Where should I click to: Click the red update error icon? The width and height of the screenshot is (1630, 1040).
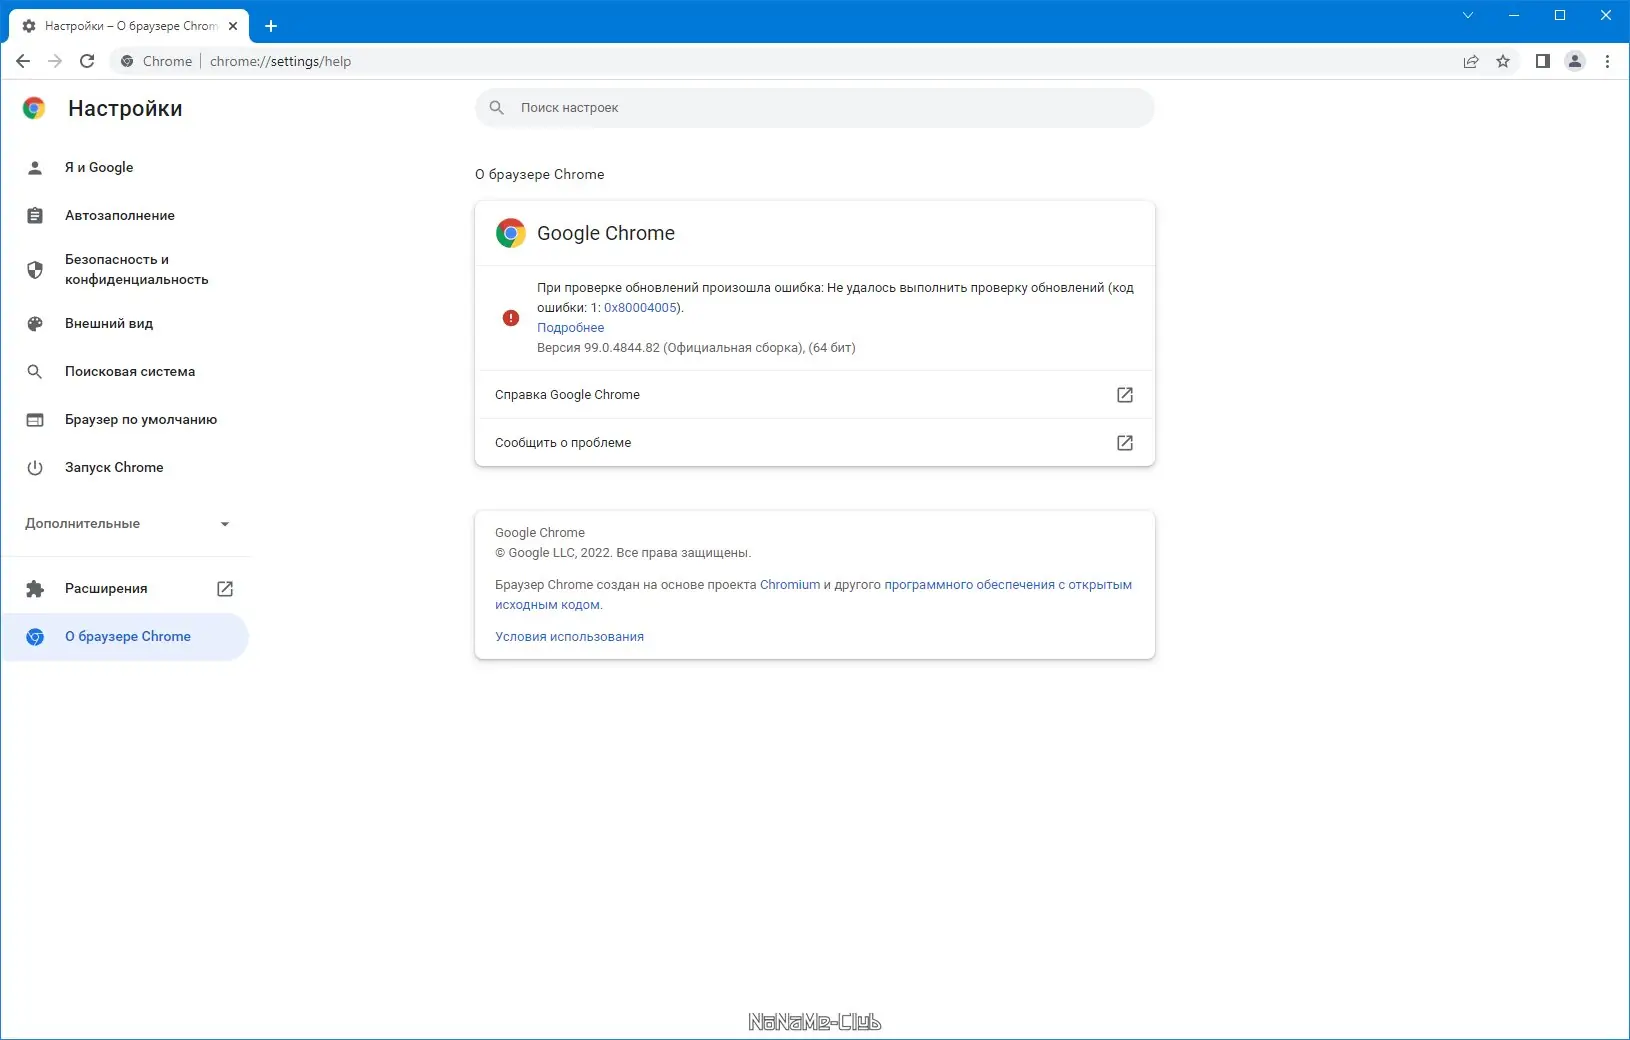click(x=511, y=318)
